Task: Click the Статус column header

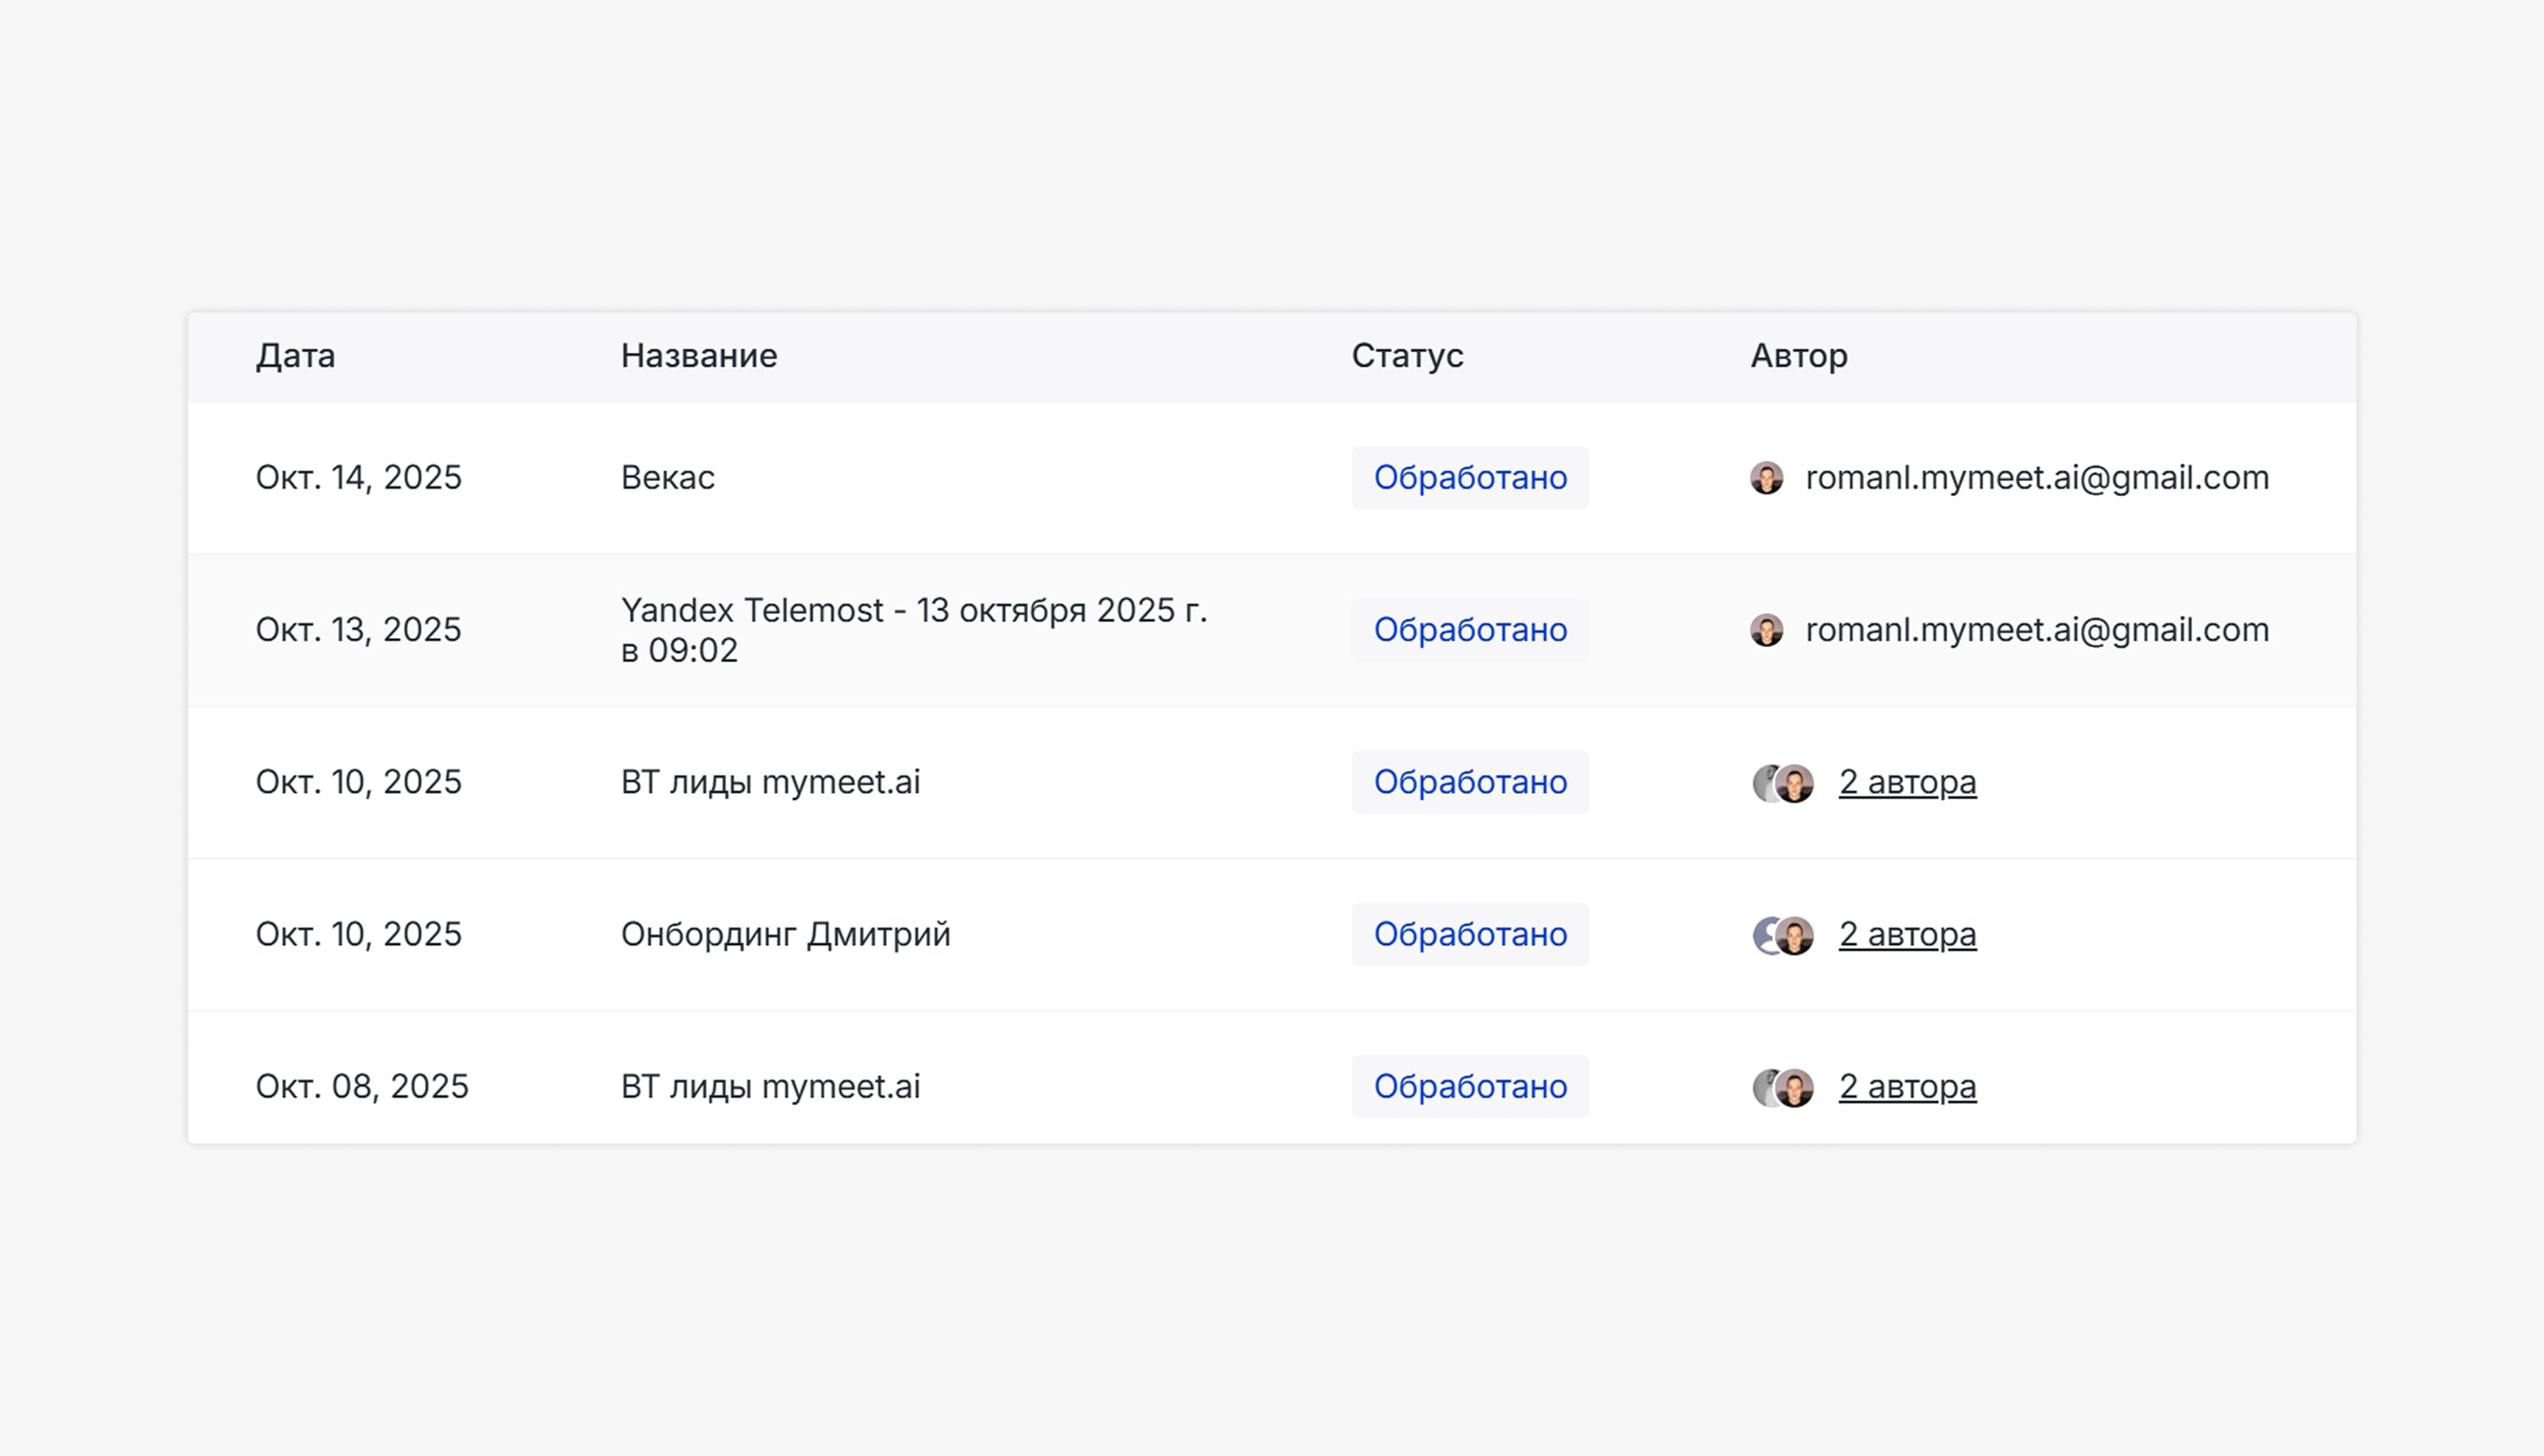Action: click(1406, 356)
